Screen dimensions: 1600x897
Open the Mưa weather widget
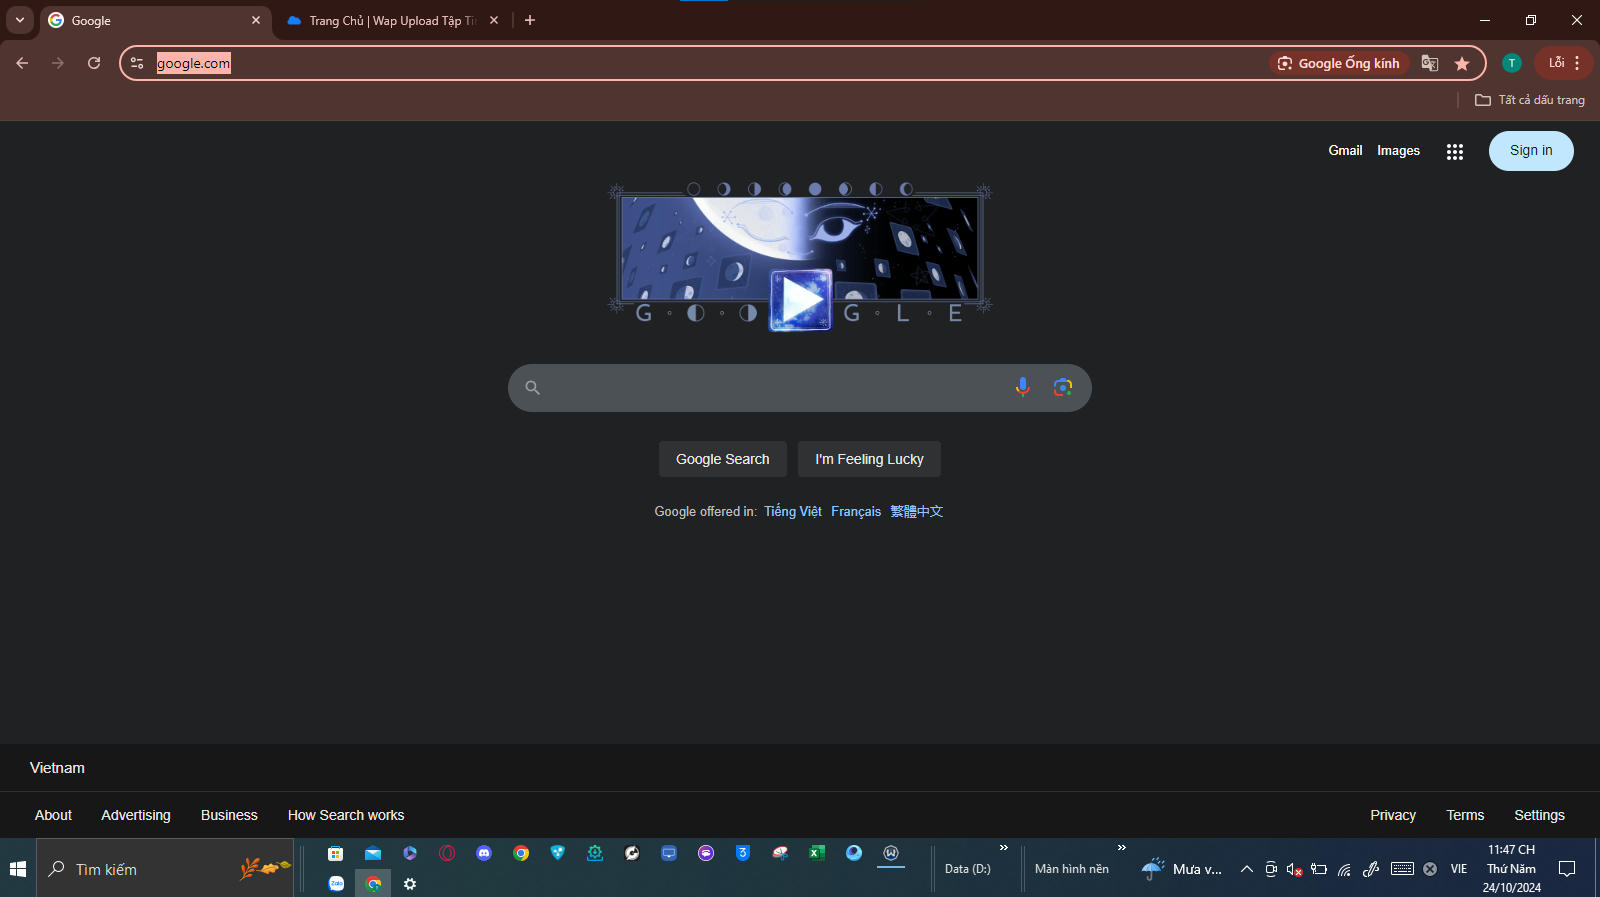1182,869
